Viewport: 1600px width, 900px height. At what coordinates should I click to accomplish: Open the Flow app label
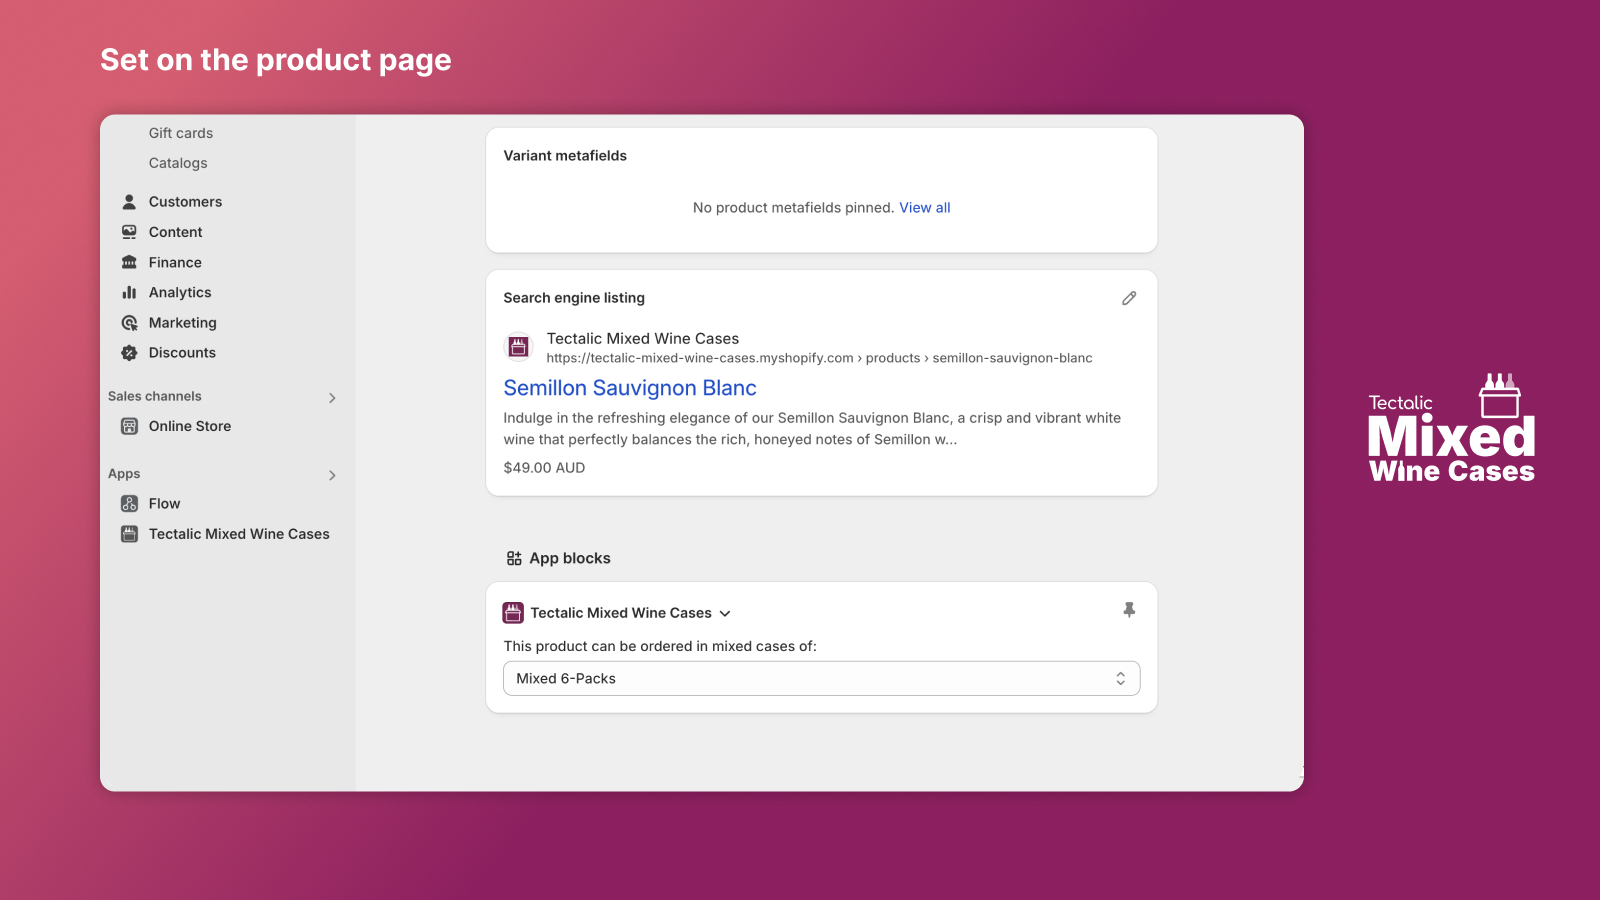[x=165, y=504]
